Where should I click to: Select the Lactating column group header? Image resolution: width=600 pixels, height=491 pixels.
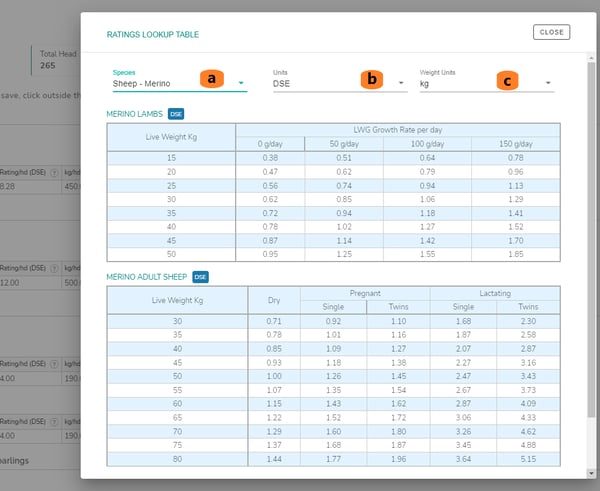tap(496, 293)
